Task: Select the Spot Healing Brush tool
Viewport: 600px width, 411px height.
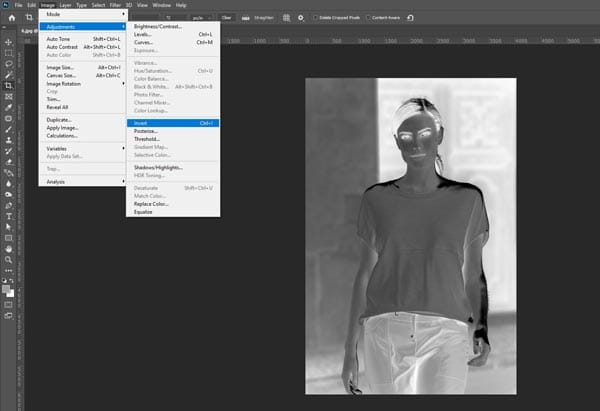Action: point(8,118)
